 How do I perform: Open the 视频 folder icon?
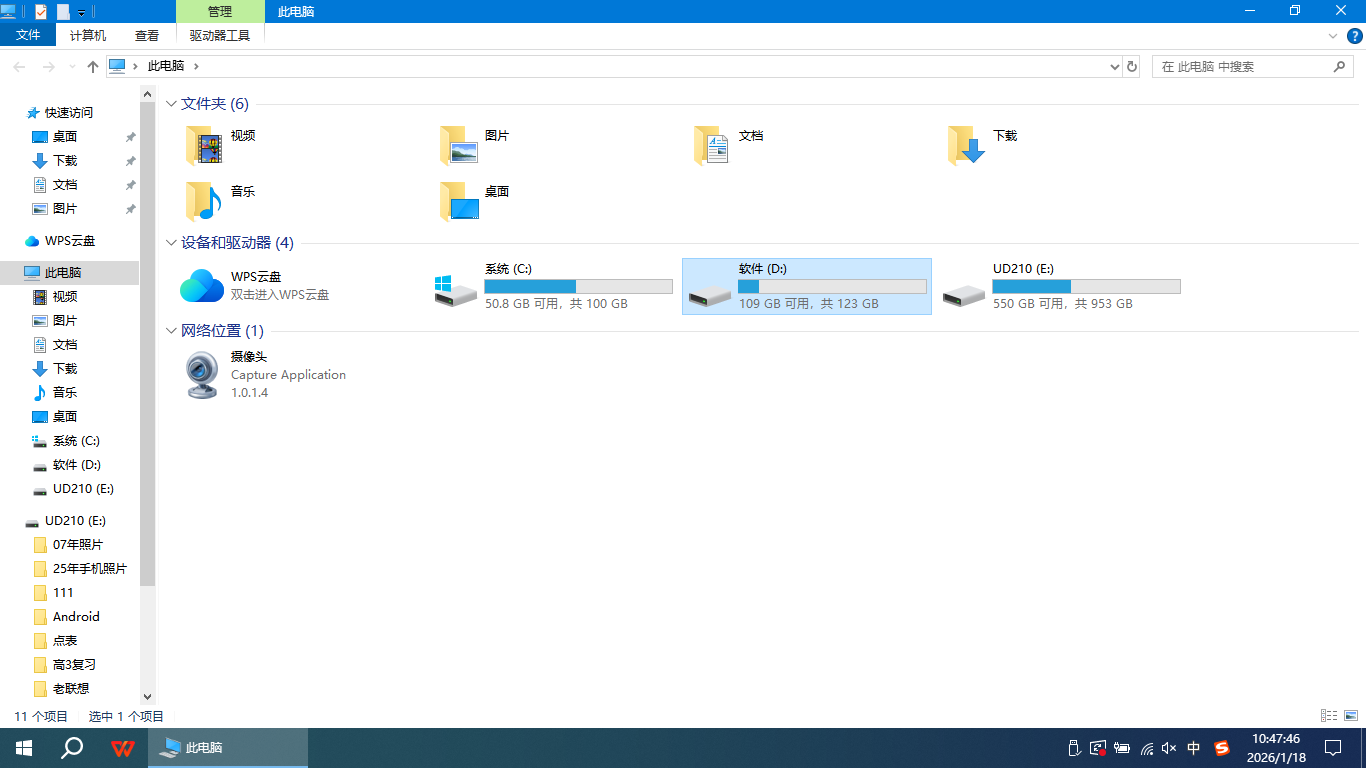tap(204, 146)
